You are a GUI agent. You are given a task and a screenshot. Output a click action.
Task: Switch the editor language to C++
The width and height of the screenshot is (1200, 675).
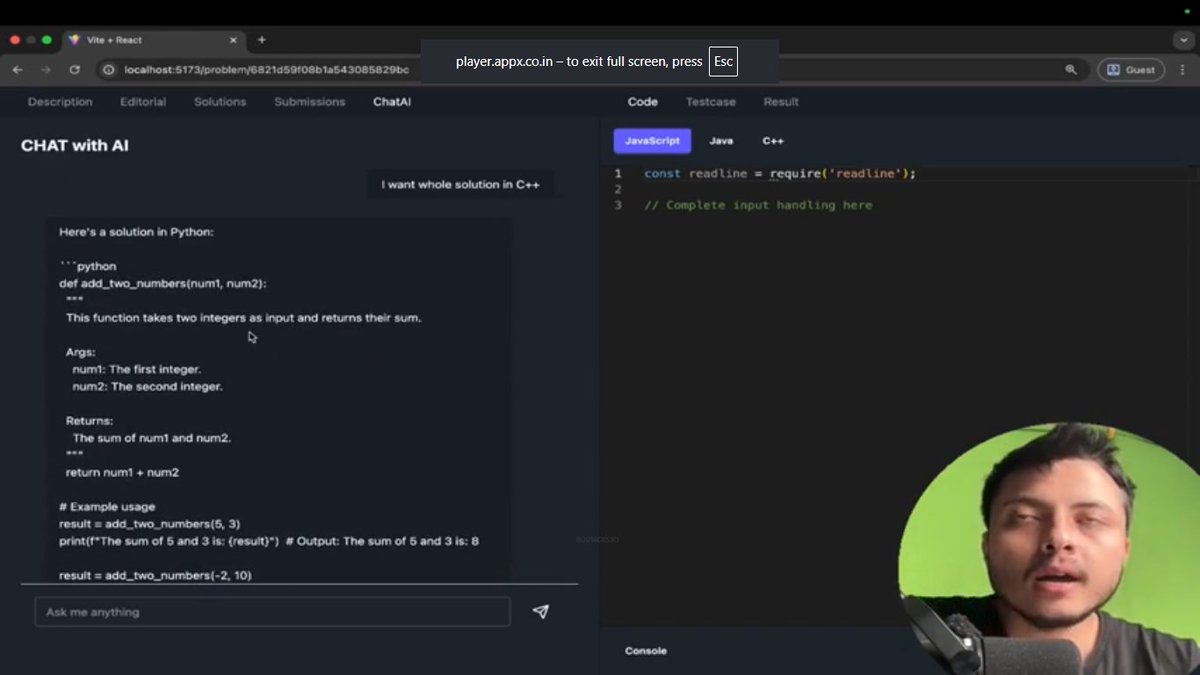point(772,140)
